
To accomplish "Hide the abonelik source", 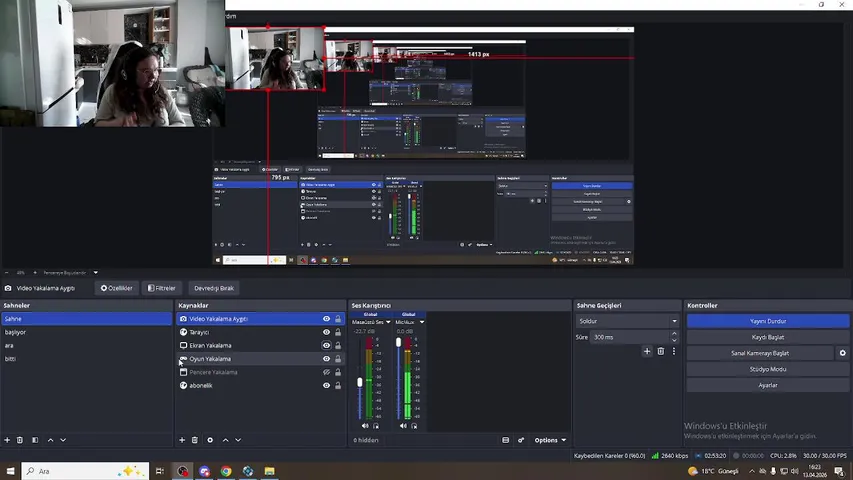I will click(326, 385).
